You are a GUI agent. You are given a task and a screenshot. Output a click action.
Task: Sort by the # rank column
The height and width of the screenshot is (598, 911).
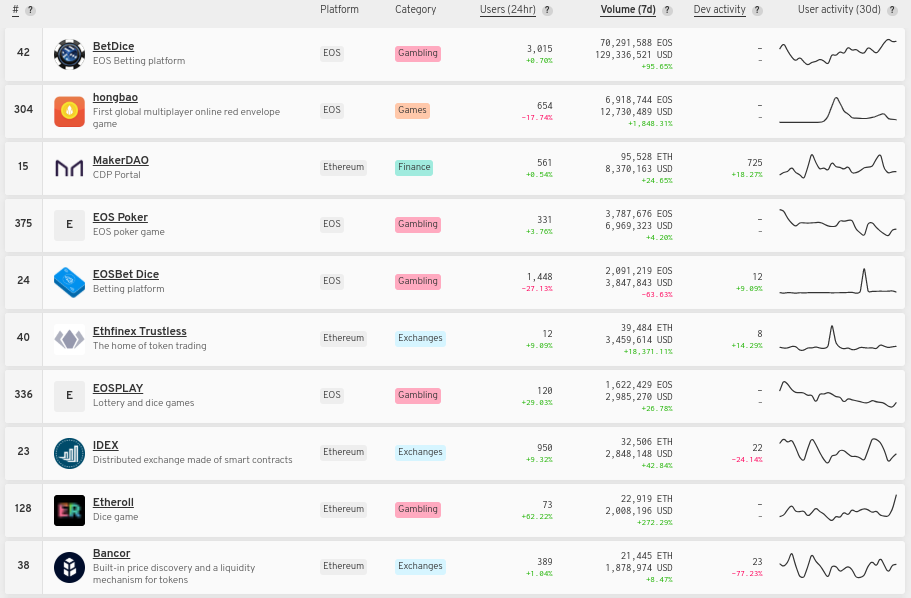pyautogui.click(x=16, y=10)
